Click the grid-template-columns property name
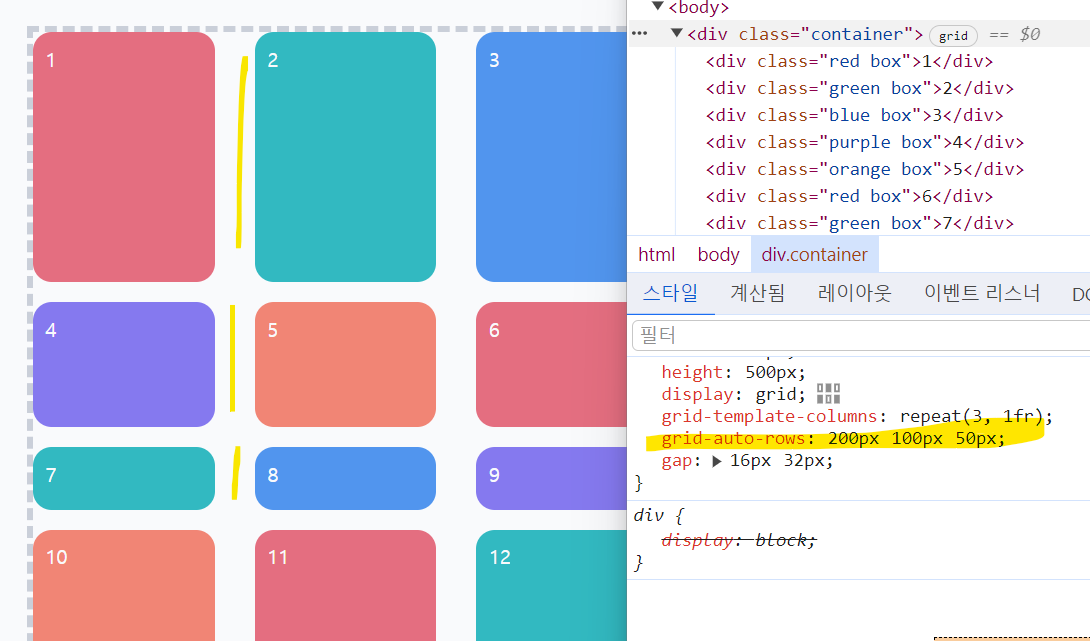 (769, 416)
